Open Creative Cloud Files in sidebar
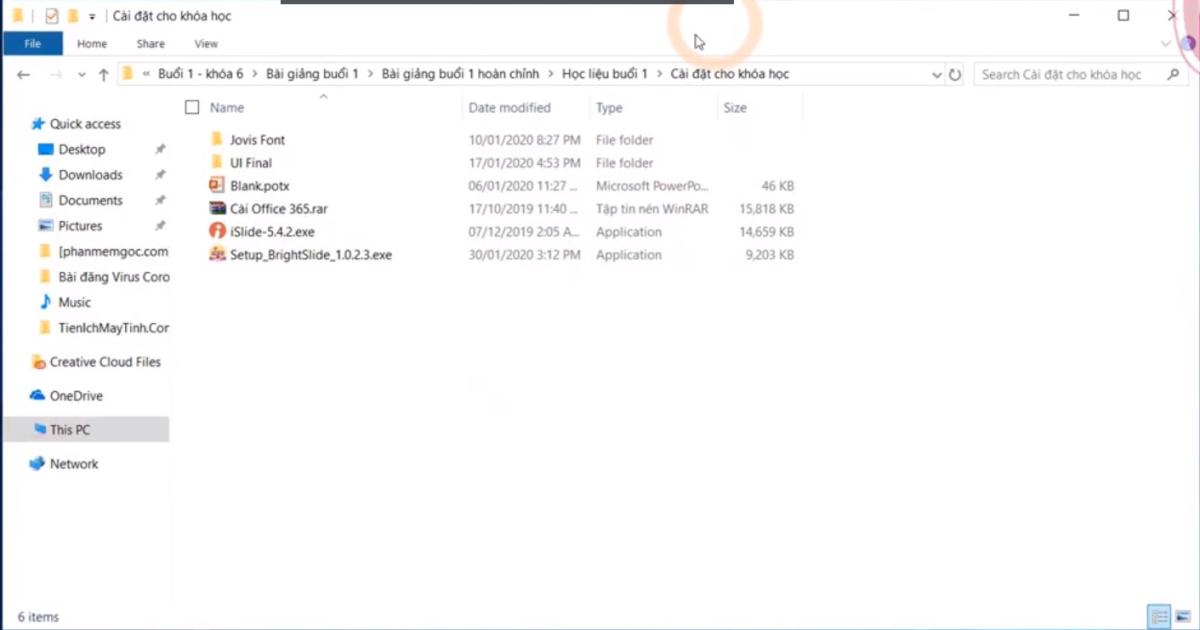Screen dimensions: 1200x630 [105, 362]
